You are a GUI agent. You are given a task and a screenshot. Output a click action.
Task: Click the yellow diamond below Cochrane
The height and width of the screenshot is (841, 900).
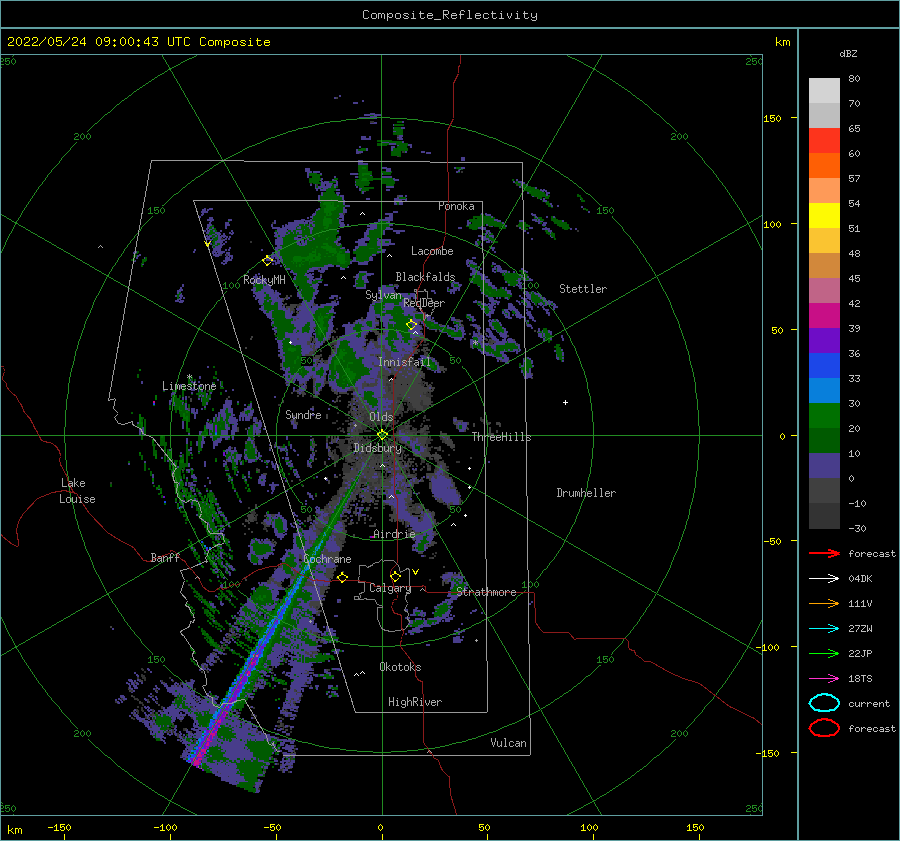click(x=343, y=577)
